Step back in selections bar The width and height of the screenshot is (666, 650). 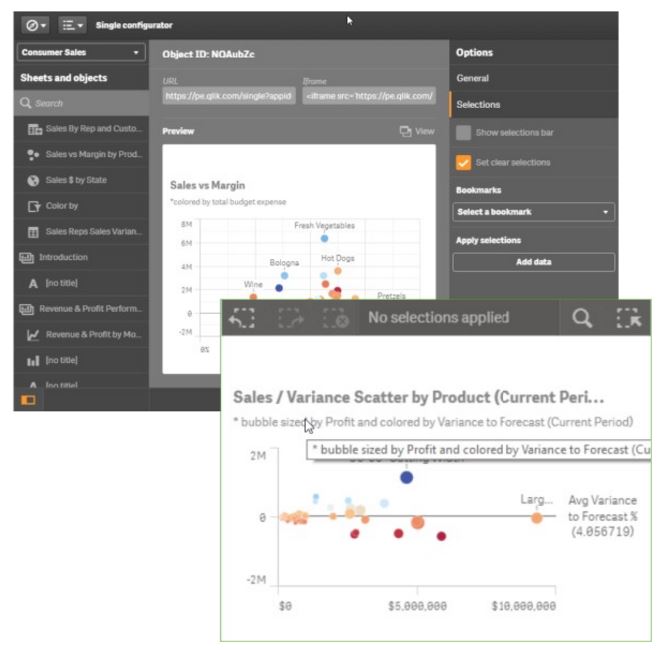(242, 318)
